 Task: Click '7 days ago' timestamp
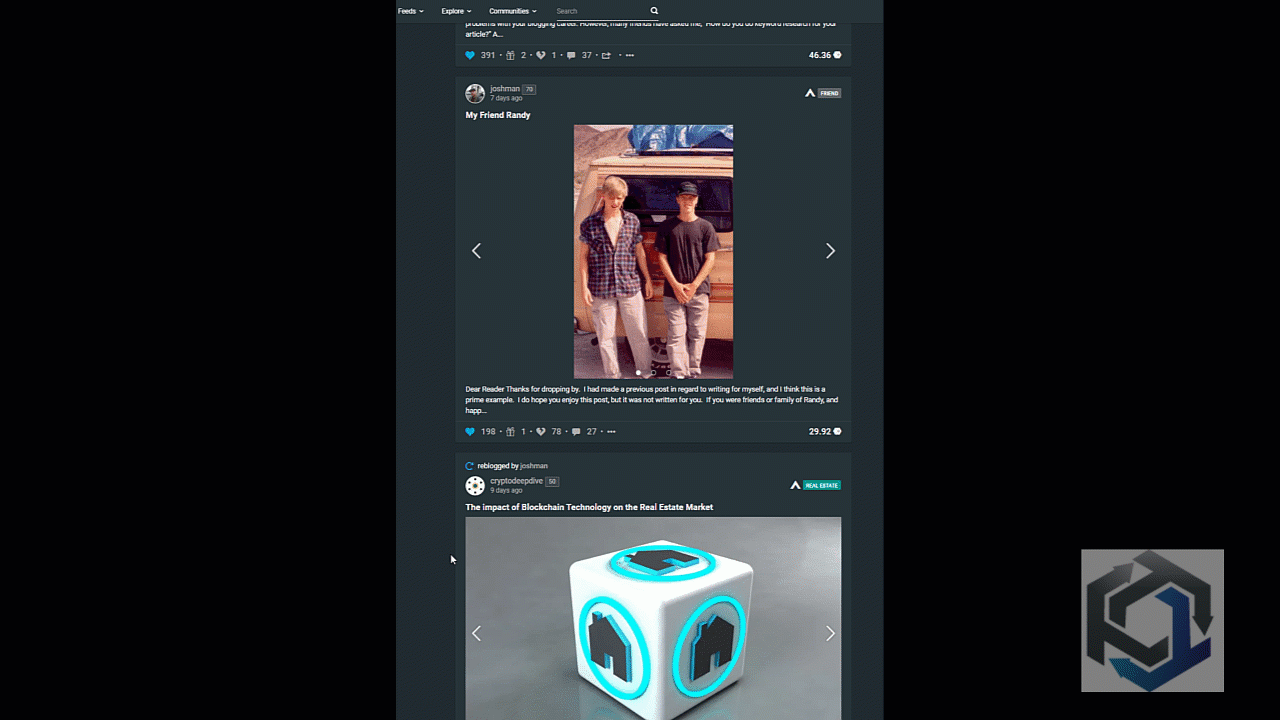click(506, 98)
